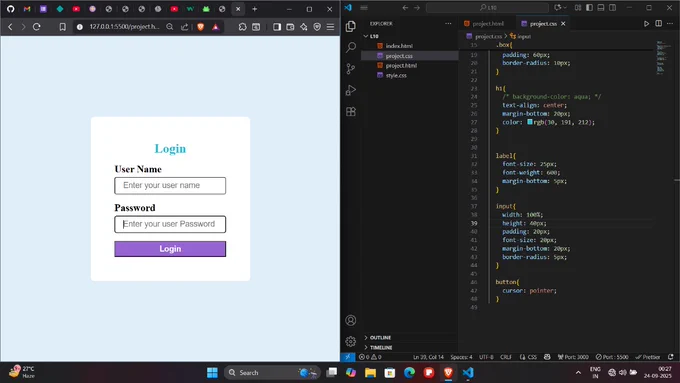Open zoom control in address bar
The height and width of the screenshot is (383, 680).
[x=170, y=27]
